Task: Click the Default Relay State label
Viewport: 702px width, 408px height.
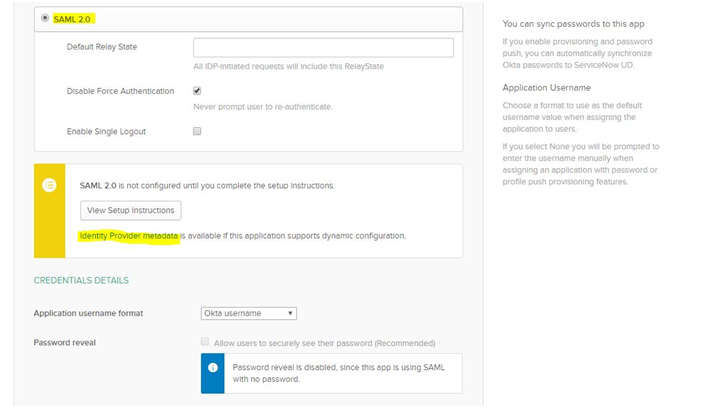Action: point(102,47)
